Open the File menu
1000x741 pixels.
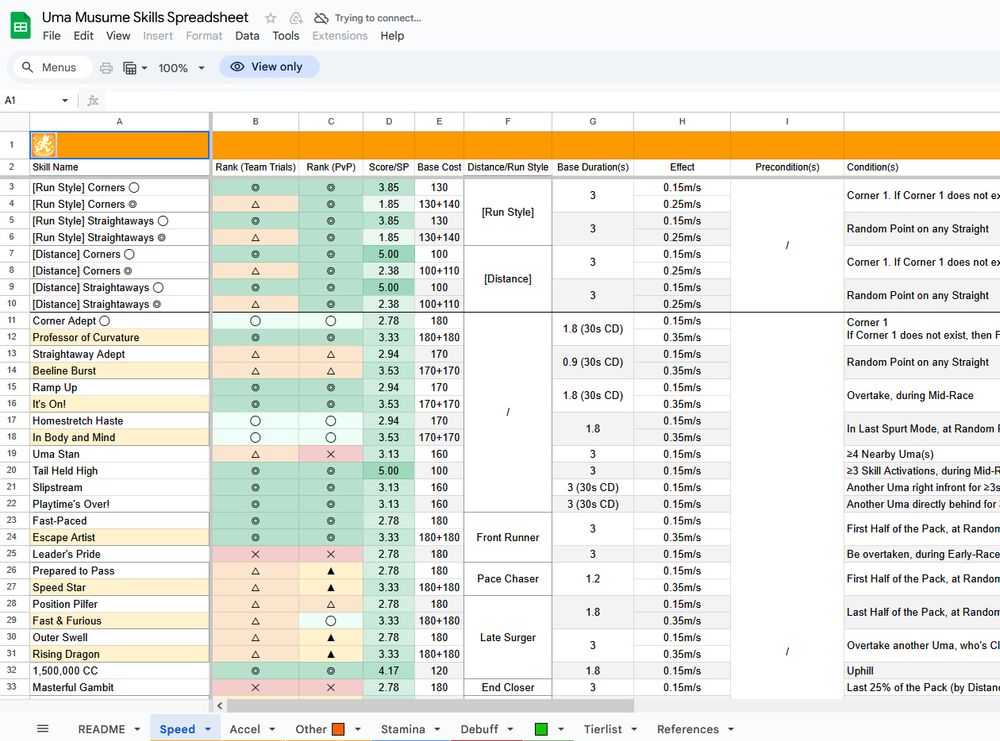(52, 36)
